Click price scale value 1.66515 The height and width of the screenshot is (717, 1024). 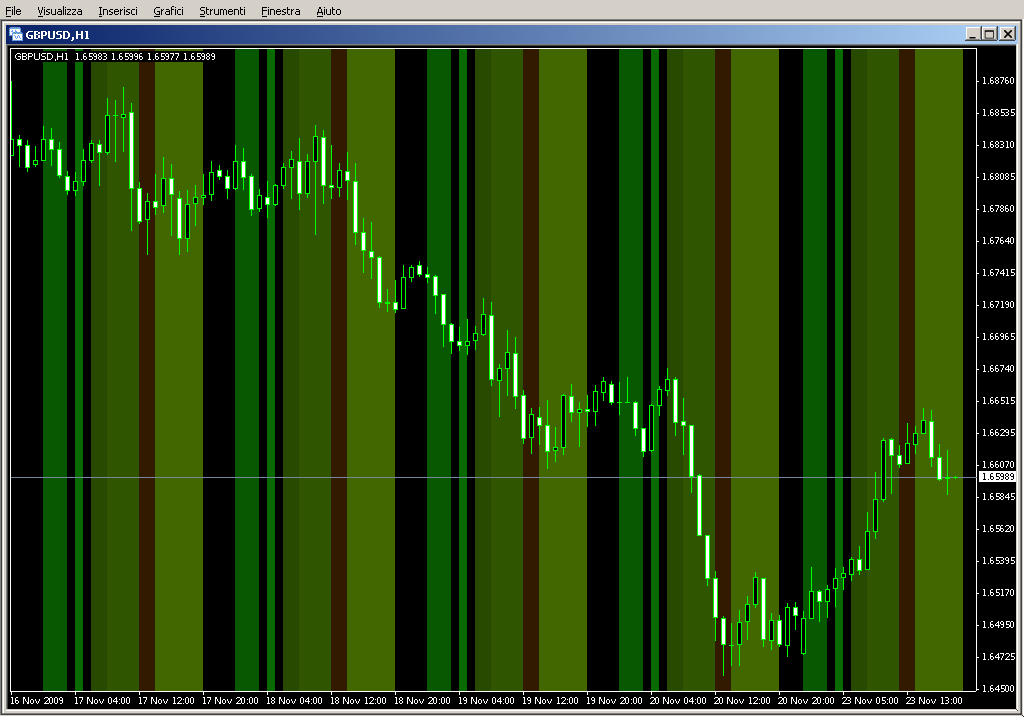999,401
